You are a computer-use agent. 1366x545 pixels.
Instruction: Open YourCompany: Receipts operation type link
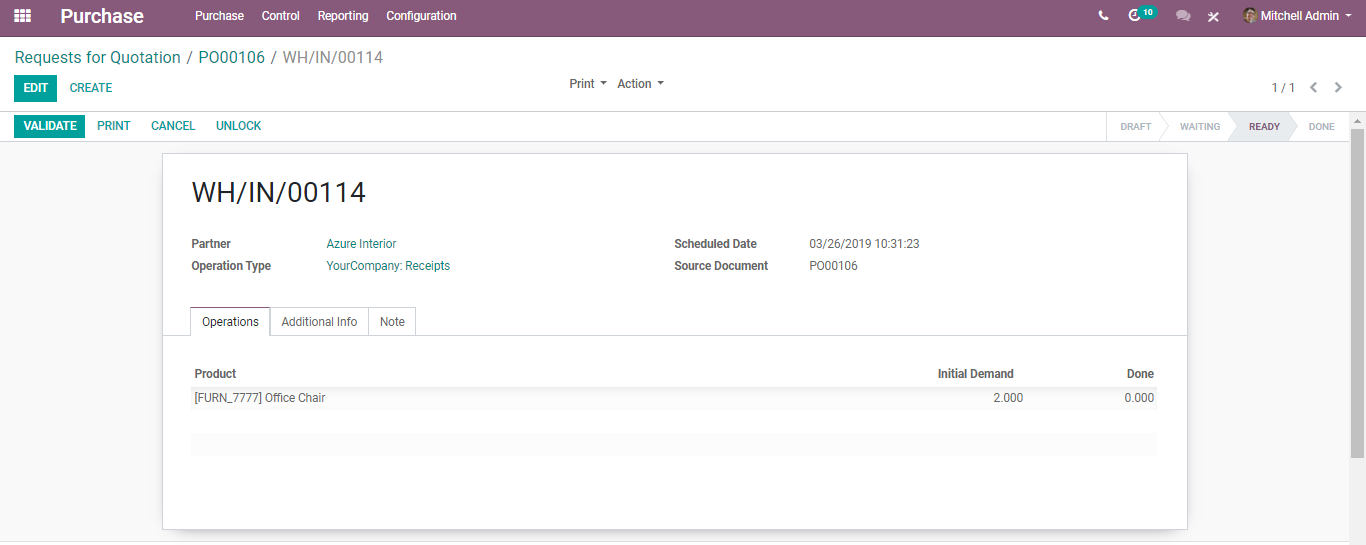(x=388, y=266)
